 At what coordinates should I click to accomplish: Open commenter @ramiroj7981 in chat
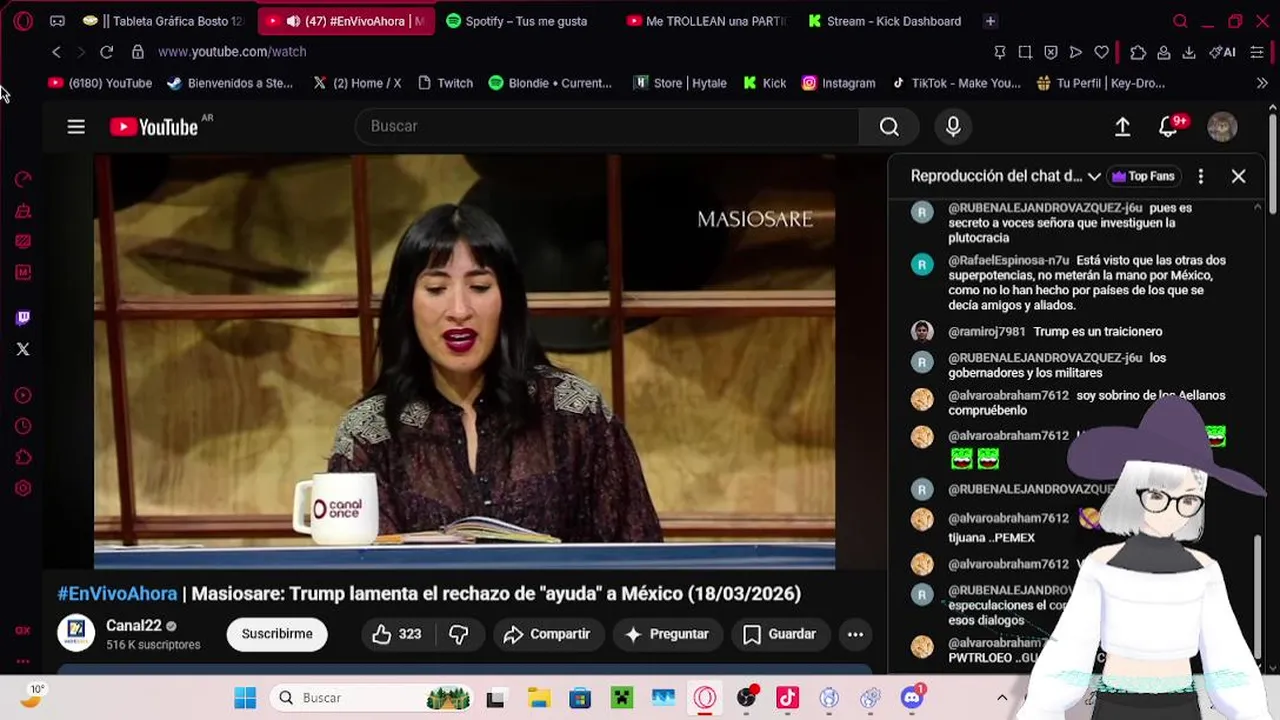(x=989, y=332)
